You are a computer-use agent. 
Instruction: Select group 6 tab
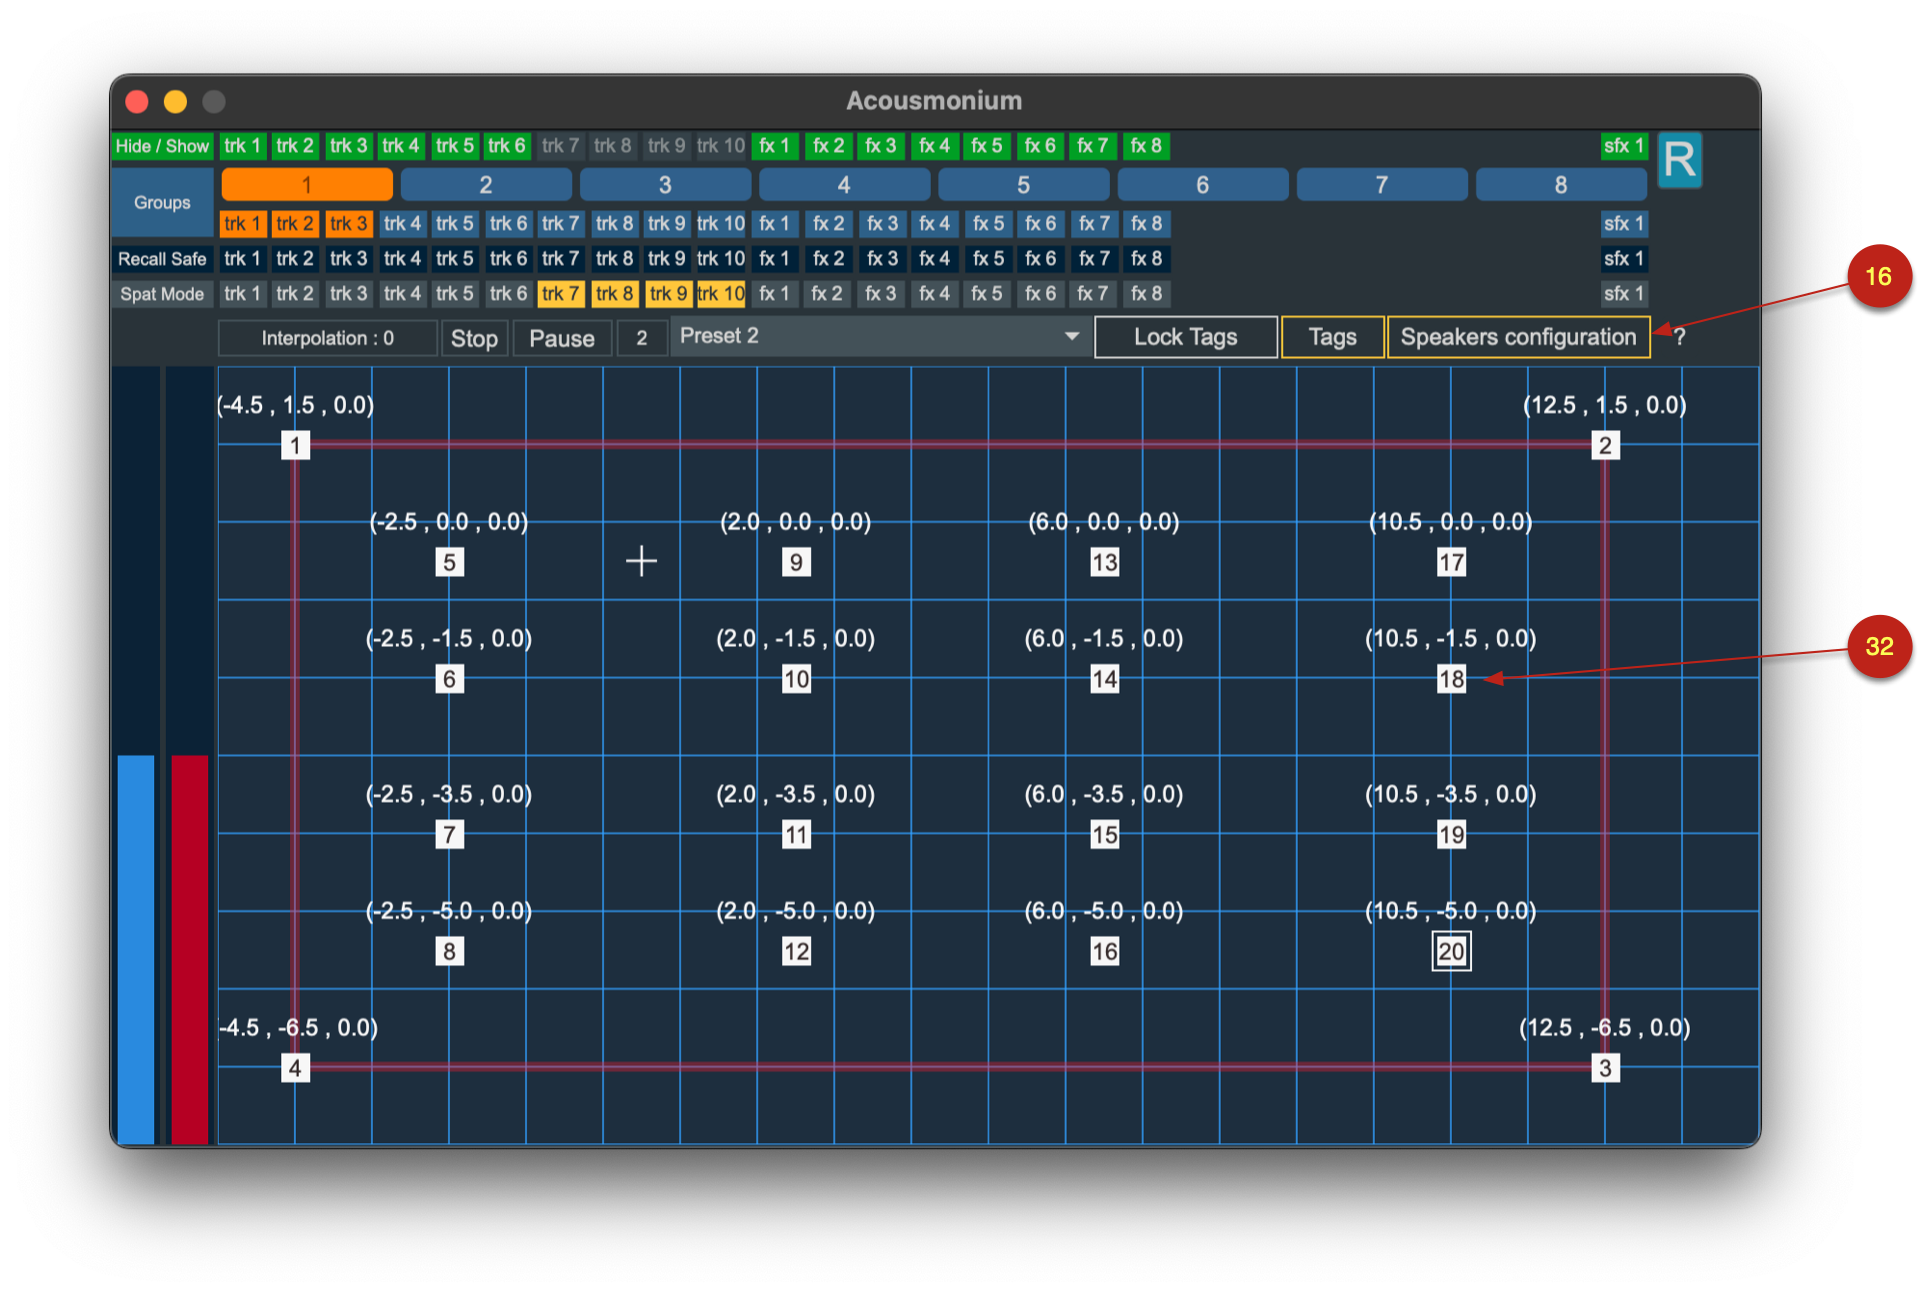1203,185
